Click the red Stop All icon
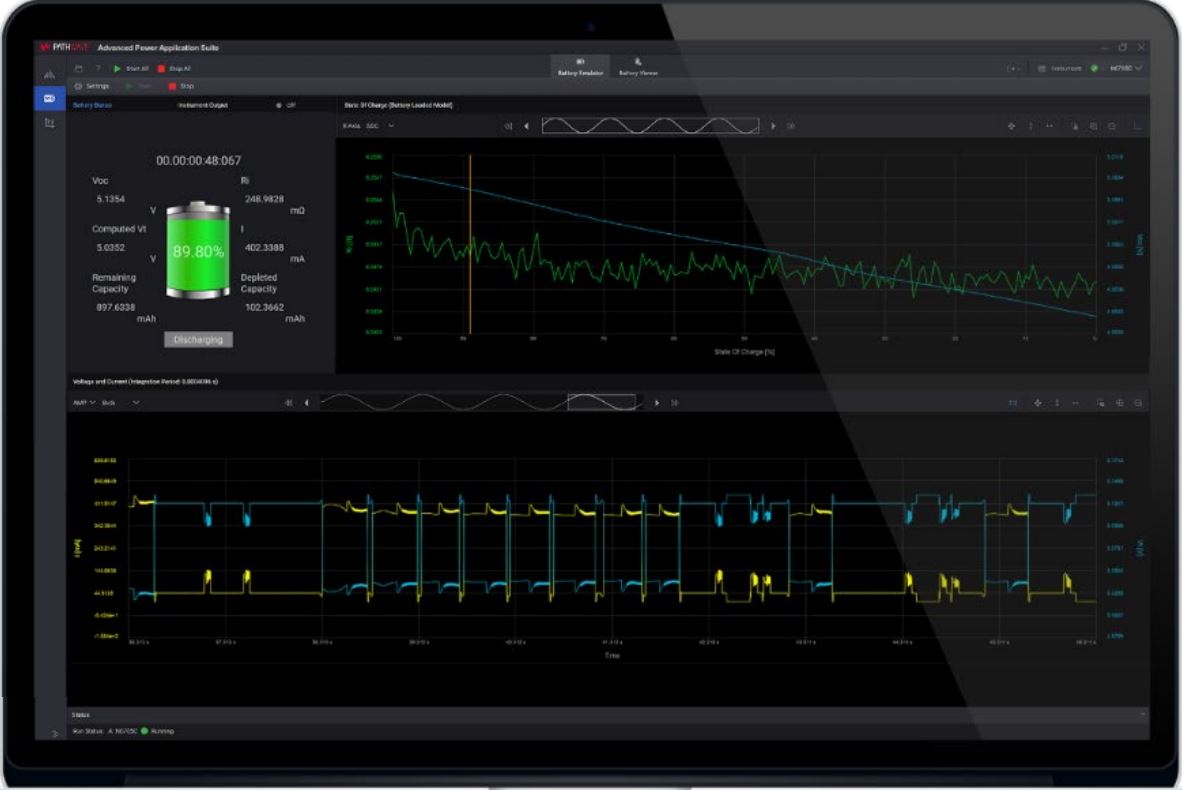Viewport: 1182px width, 790px height. pos(162,69)
